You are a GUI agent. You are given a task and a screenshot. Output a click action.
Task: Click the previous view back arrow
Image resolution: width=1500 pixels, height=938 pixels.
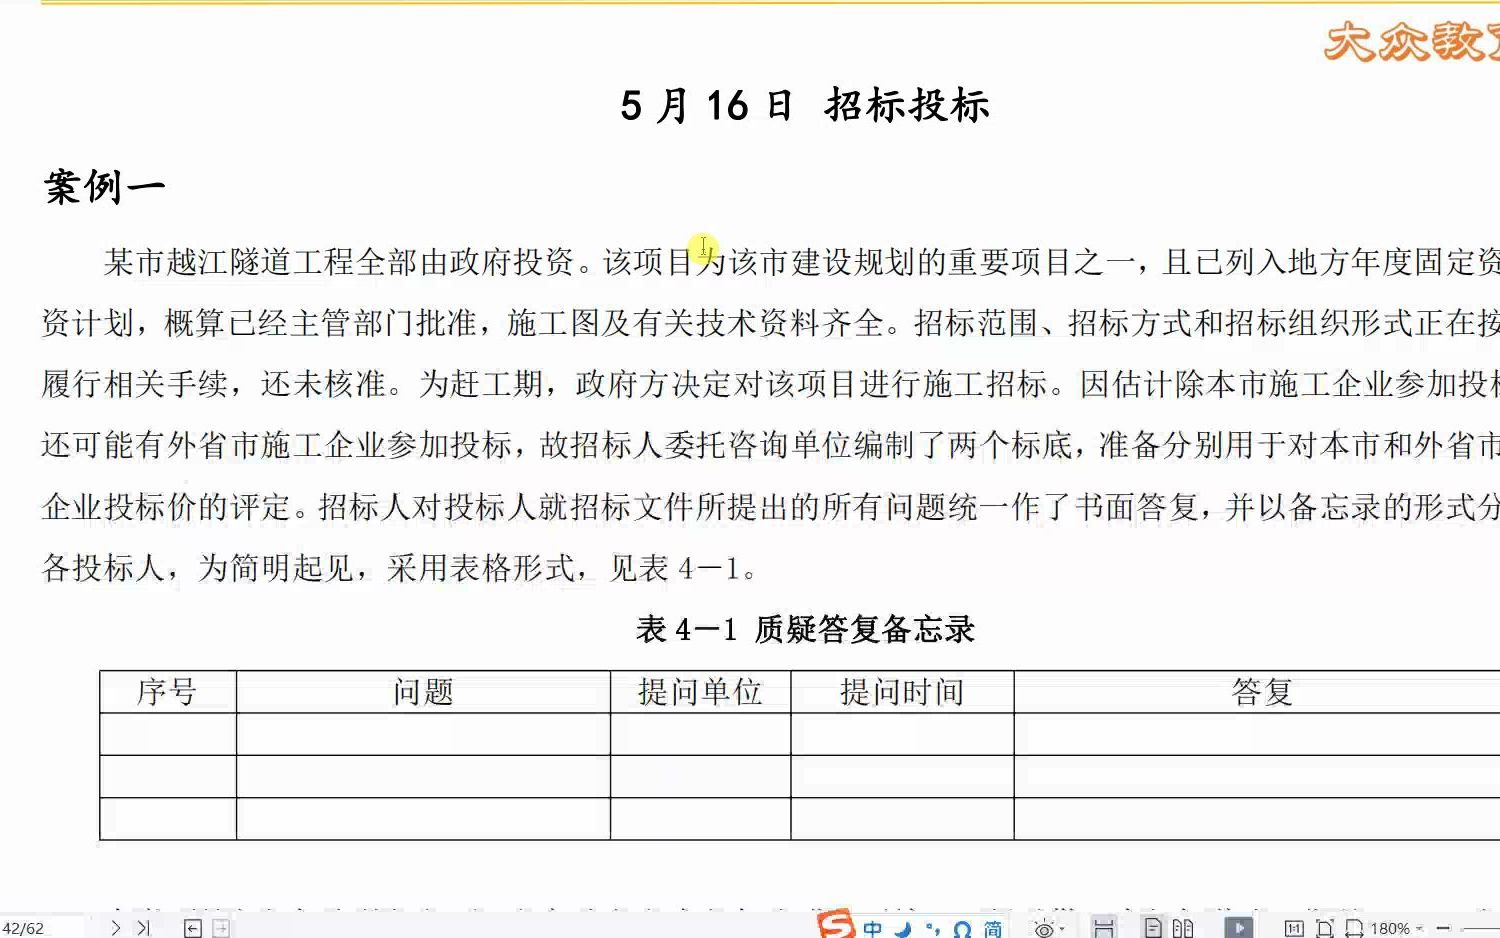point(192,927)
